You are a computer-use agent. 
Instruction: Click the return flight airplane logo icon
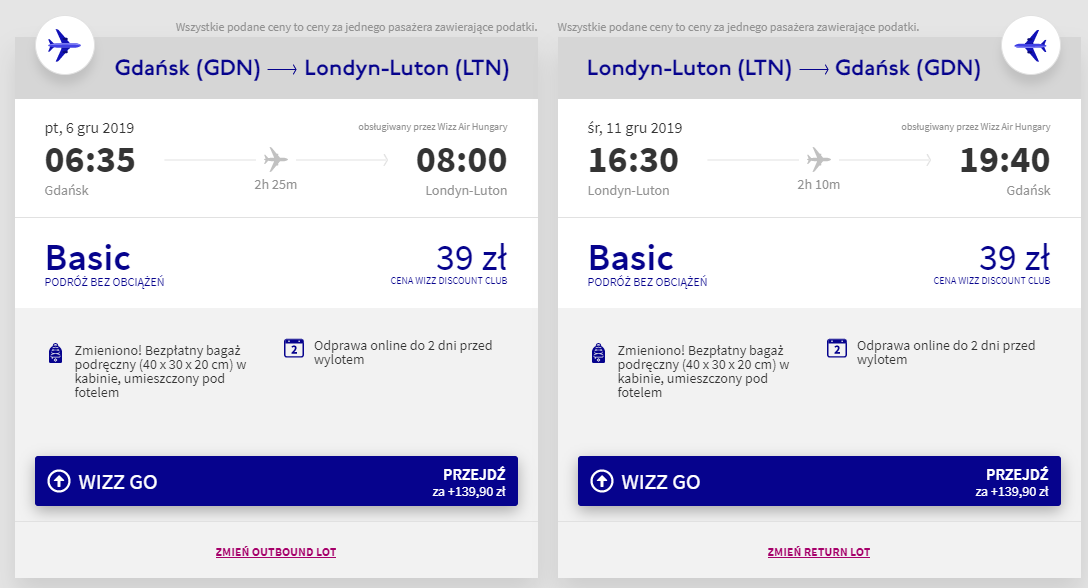[x=1031, y=45]
